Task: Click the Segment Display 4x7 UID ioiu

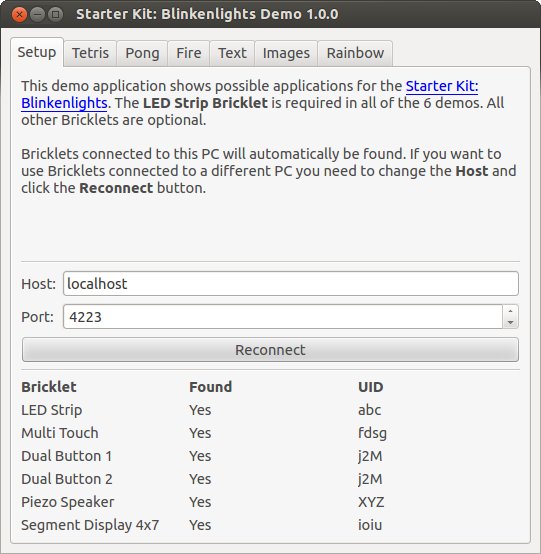Action: 370,525
